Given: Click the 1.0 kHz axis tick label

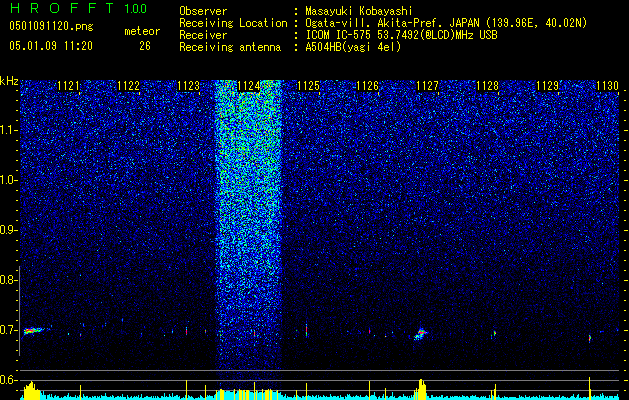Looking at the screenshot, I should click(x=9, y=180).
